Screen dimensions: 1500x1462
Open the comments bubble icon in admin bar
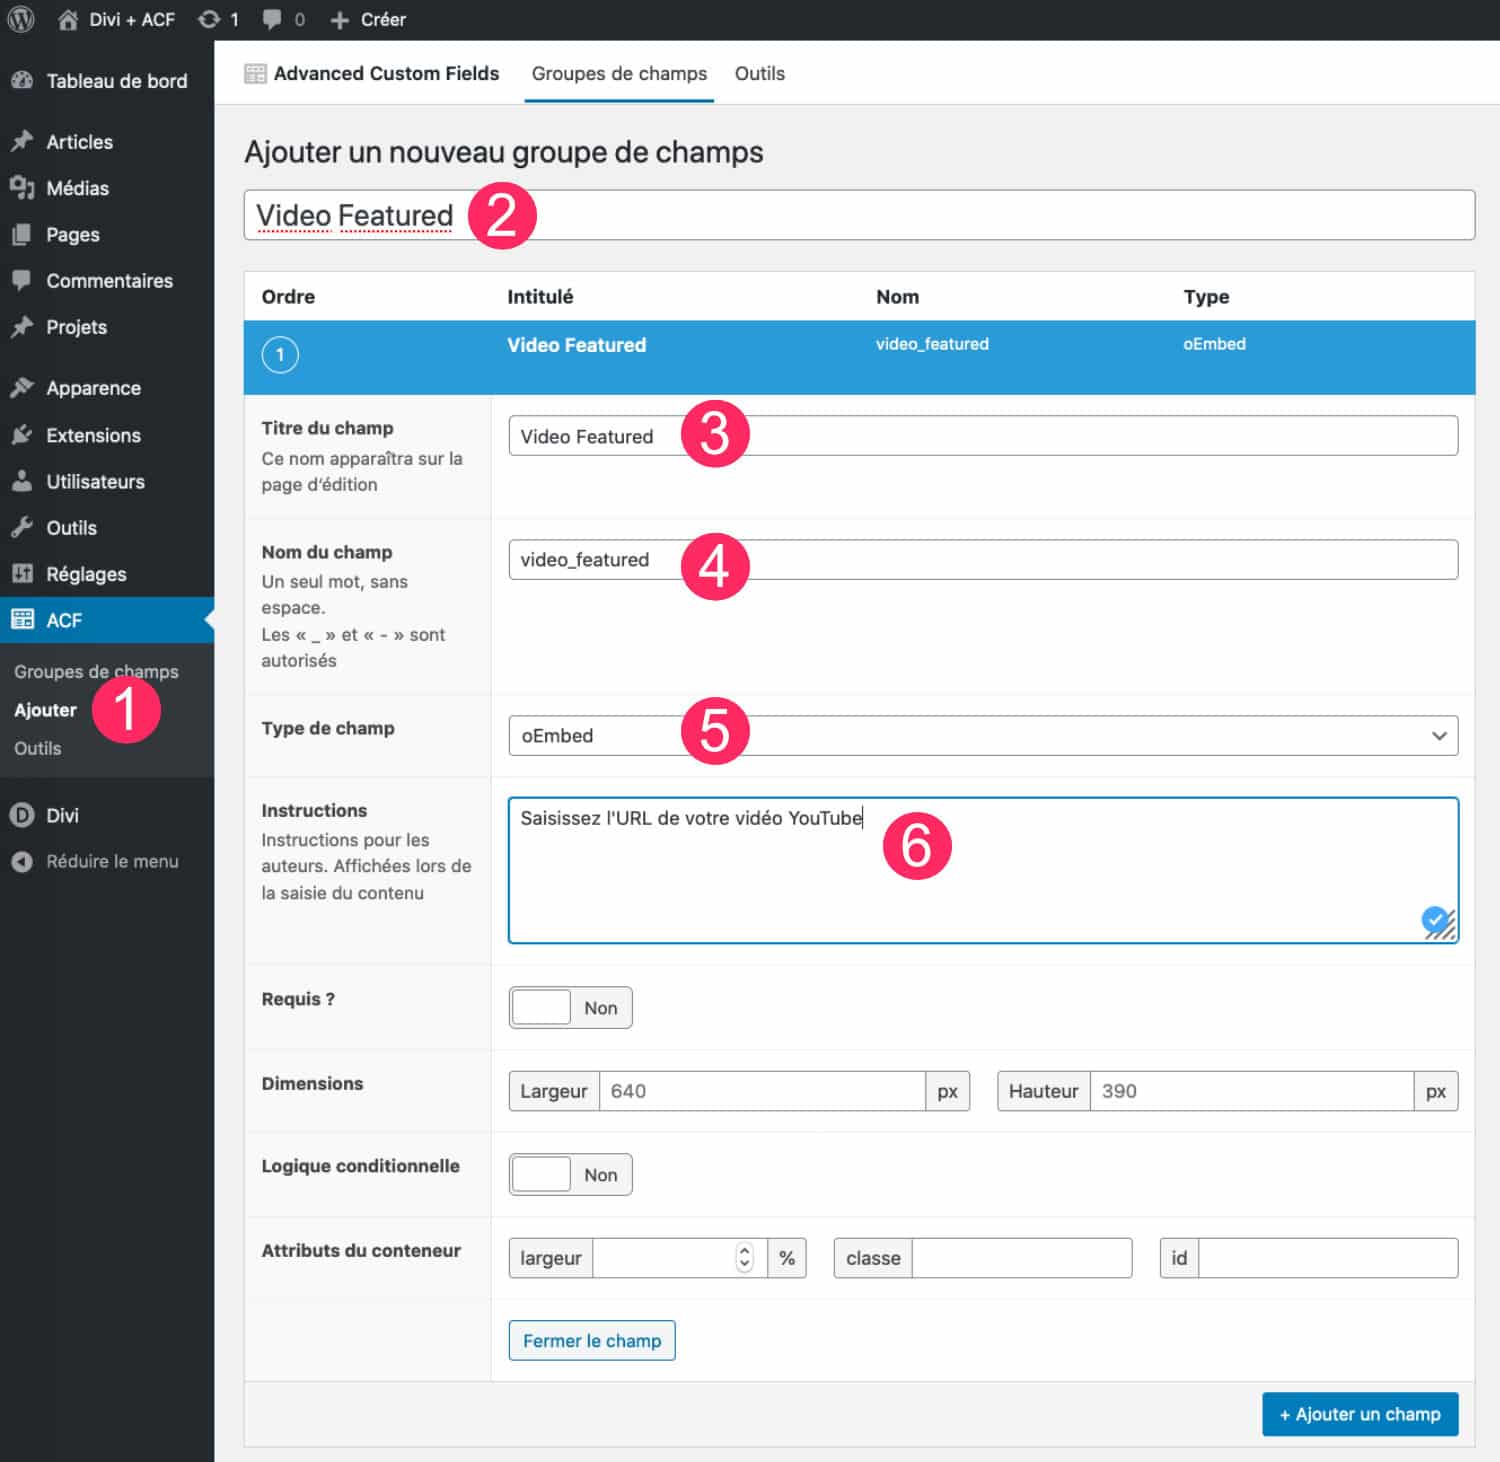272,20
